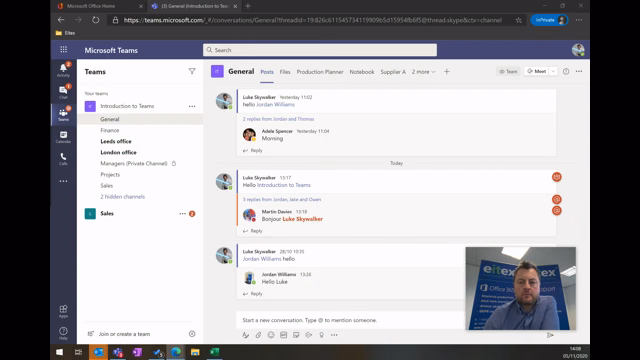Open Calls in the left rail
Image resolution: width=640 pixels, height=360 pixels.
(x=63, y=159)
